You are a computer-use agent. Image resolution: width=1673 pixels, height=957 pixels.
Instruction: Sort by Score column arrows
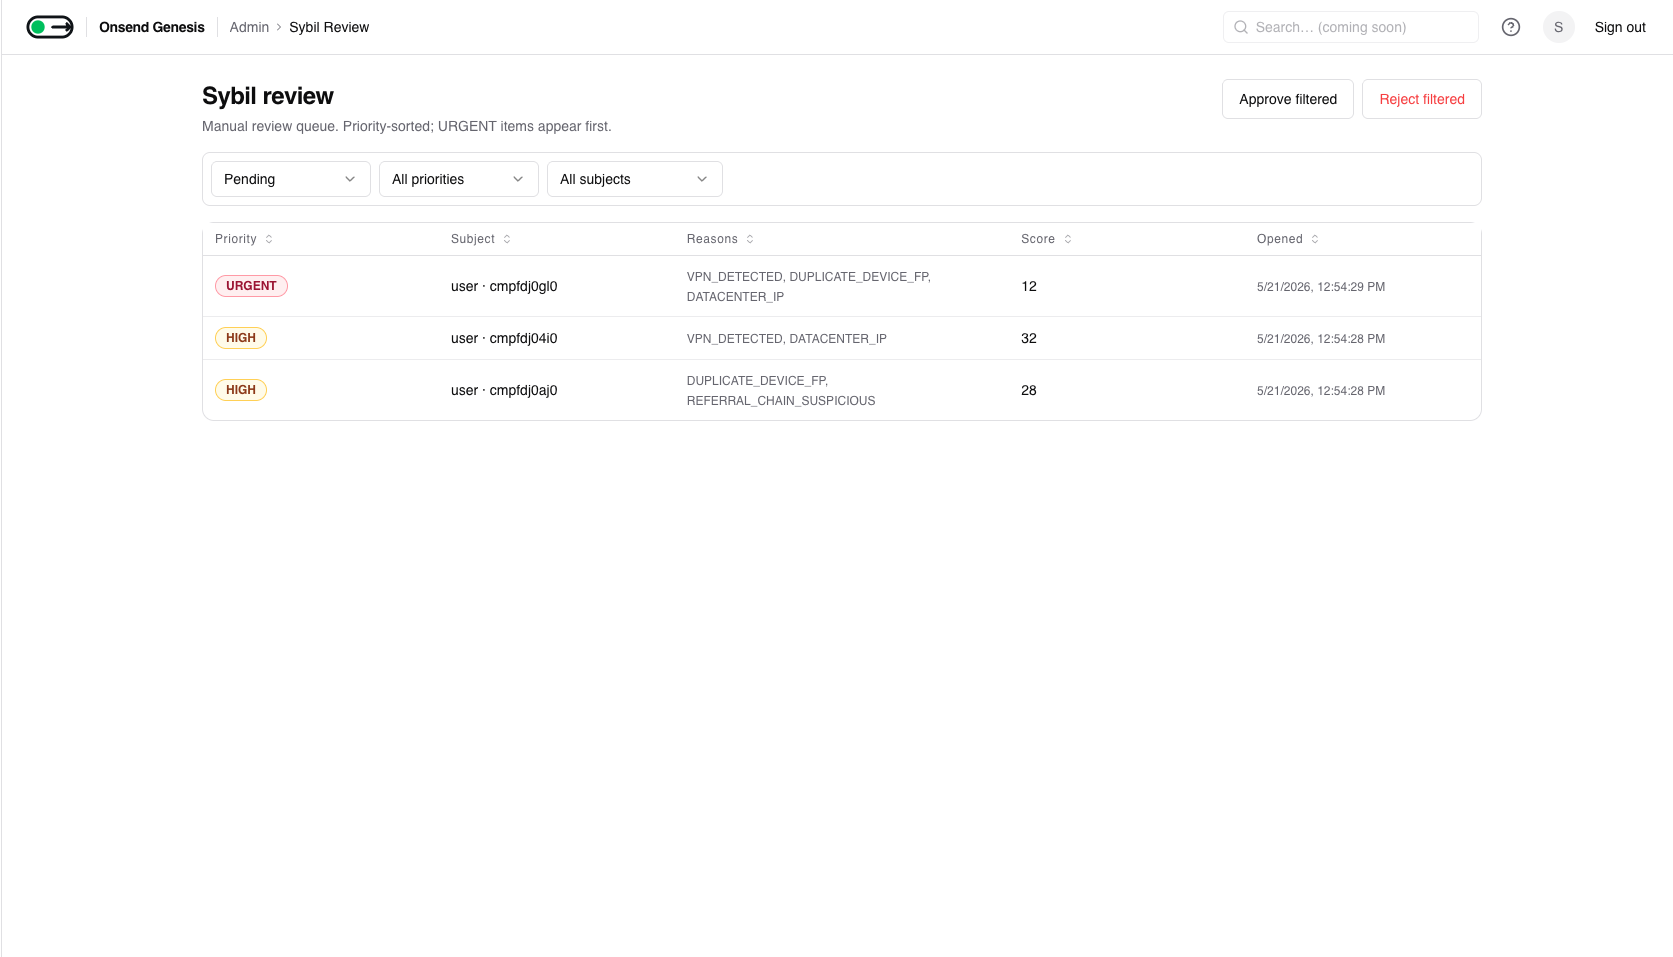click(x=1068, y=239)
